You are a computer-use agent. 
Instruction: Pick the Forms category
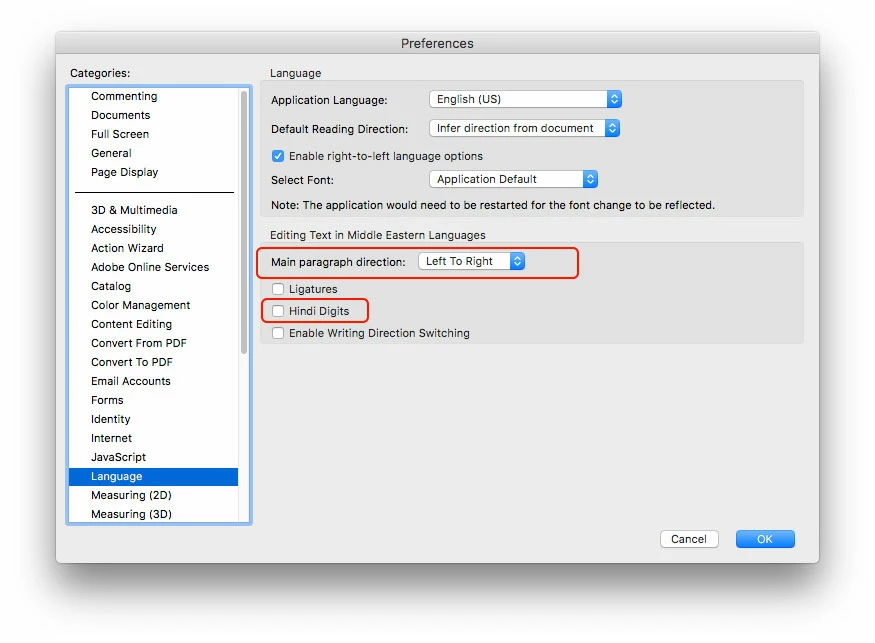153,400
